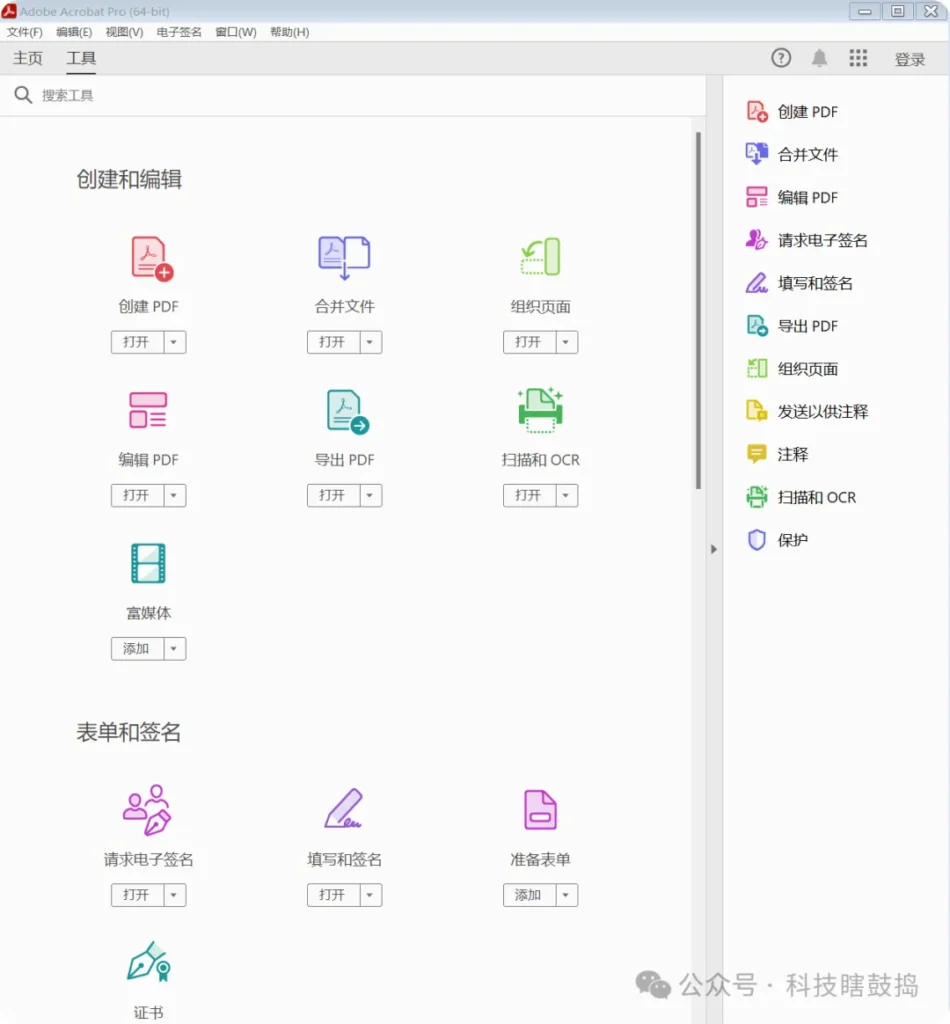Image resolution: width=950 pixels, height=1024 pixels.
Task: Click the 搜索工具 search field
Action: (353, 95)
